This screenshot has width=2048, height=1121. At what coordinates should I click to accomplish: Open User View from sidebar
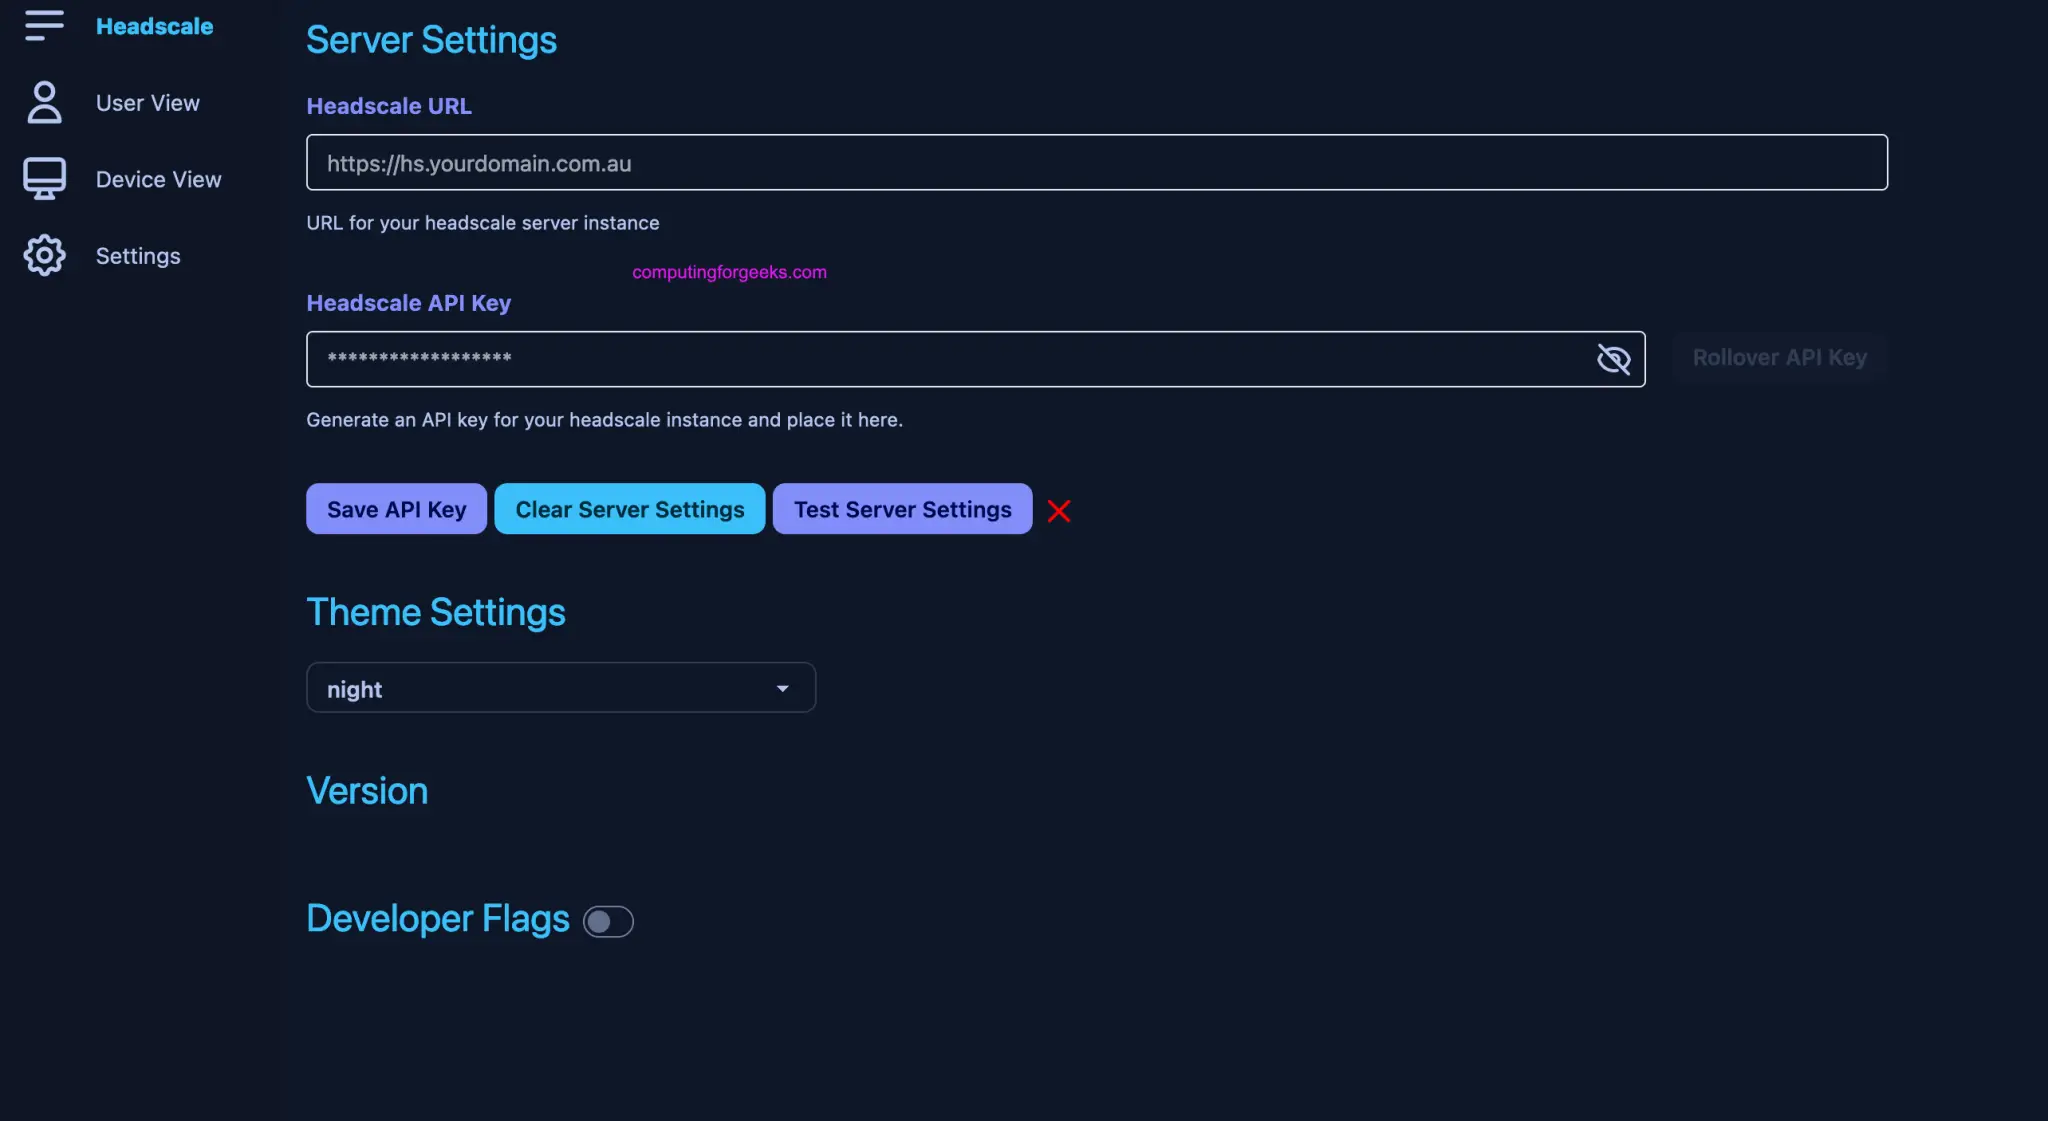point(148,101)
